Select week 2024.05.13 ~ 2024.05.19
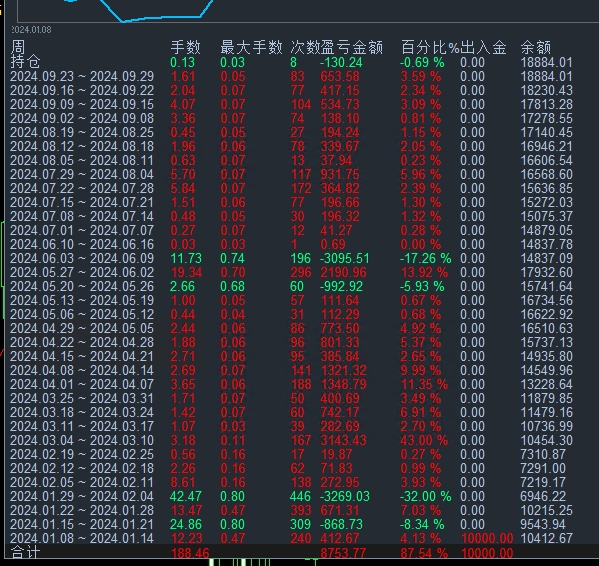The height and width of the screenshot is (566, 599). coord(82,301)
